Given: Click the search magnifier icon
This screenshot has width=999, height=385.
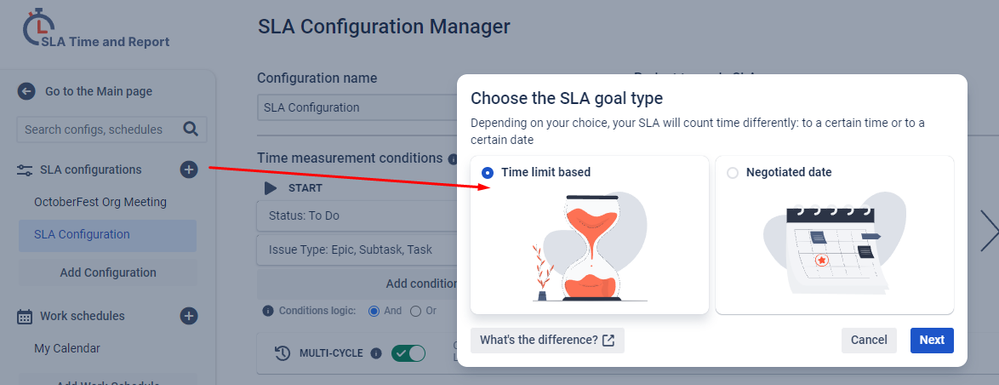Looking at the screenshot, I should click(190, 129).
